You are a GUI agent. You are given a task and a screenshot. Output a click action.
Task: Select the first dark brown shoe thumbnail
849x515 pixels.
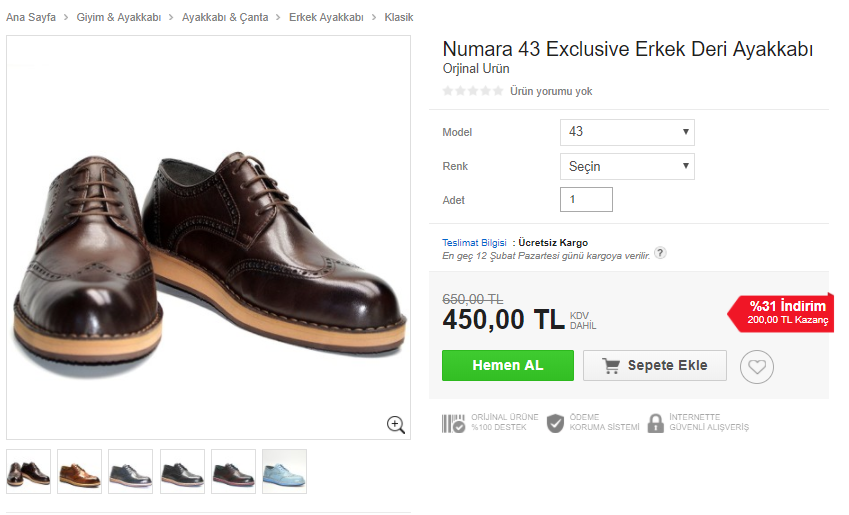[x=29, y=471]
